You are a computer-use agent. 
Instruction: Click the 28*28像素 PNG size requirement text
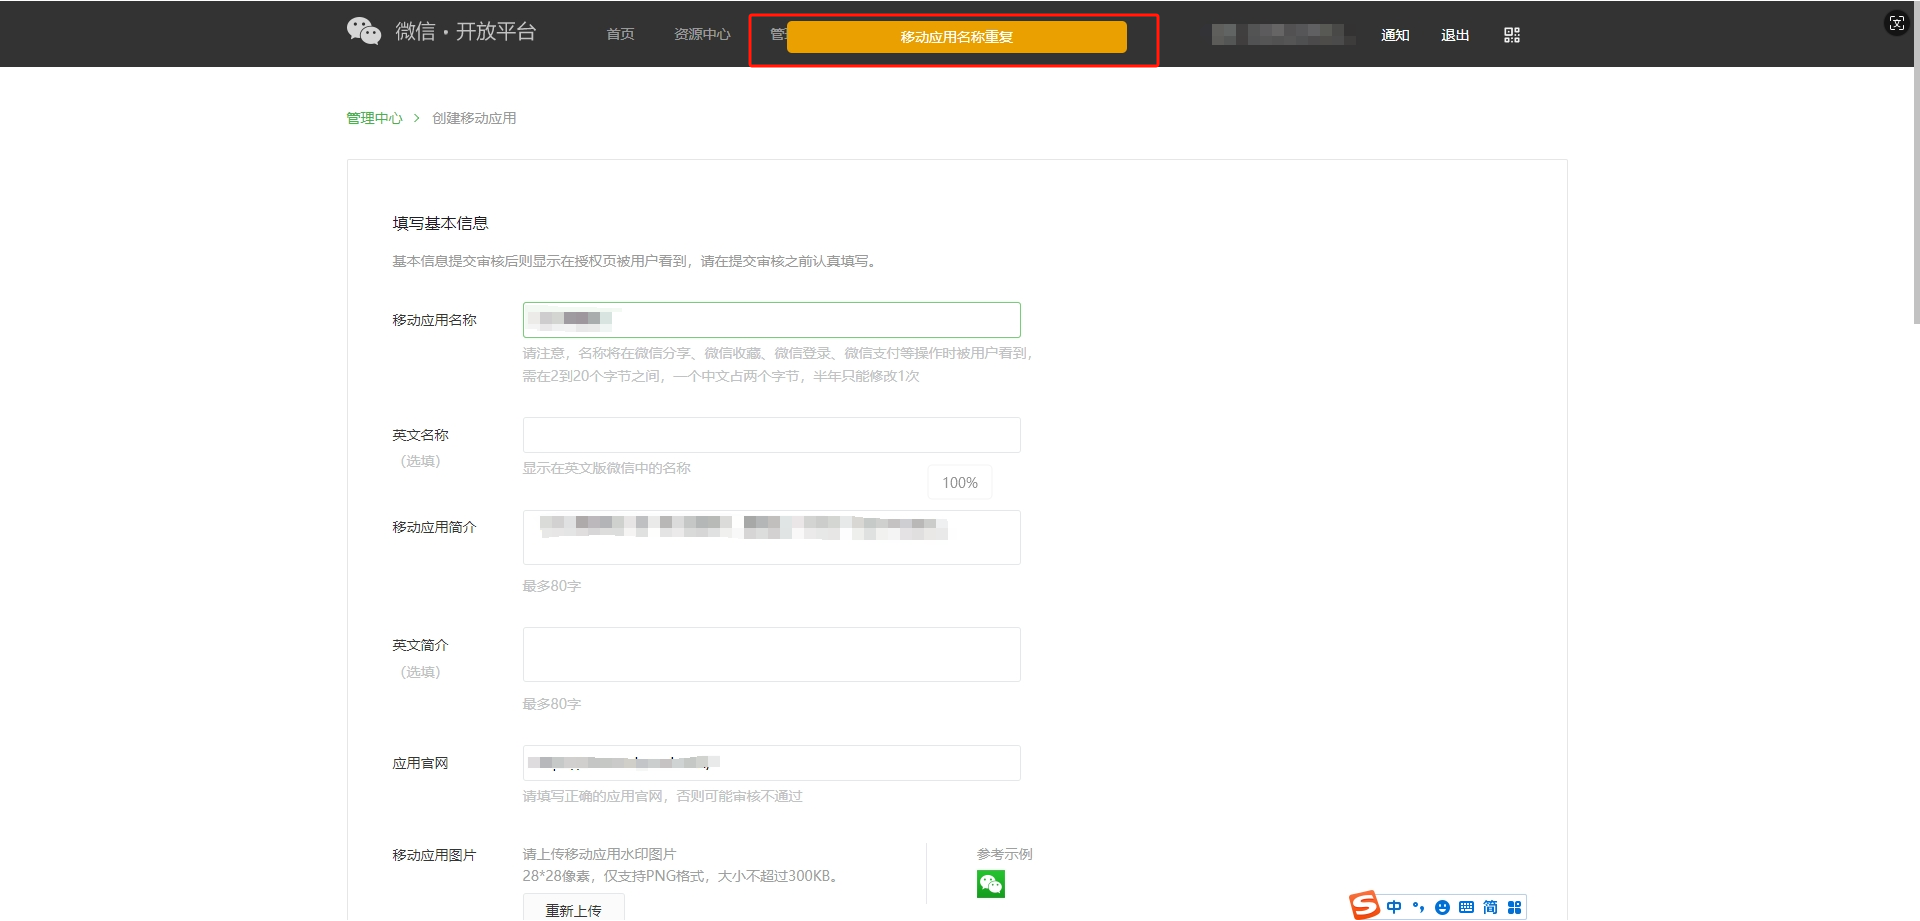681,876
